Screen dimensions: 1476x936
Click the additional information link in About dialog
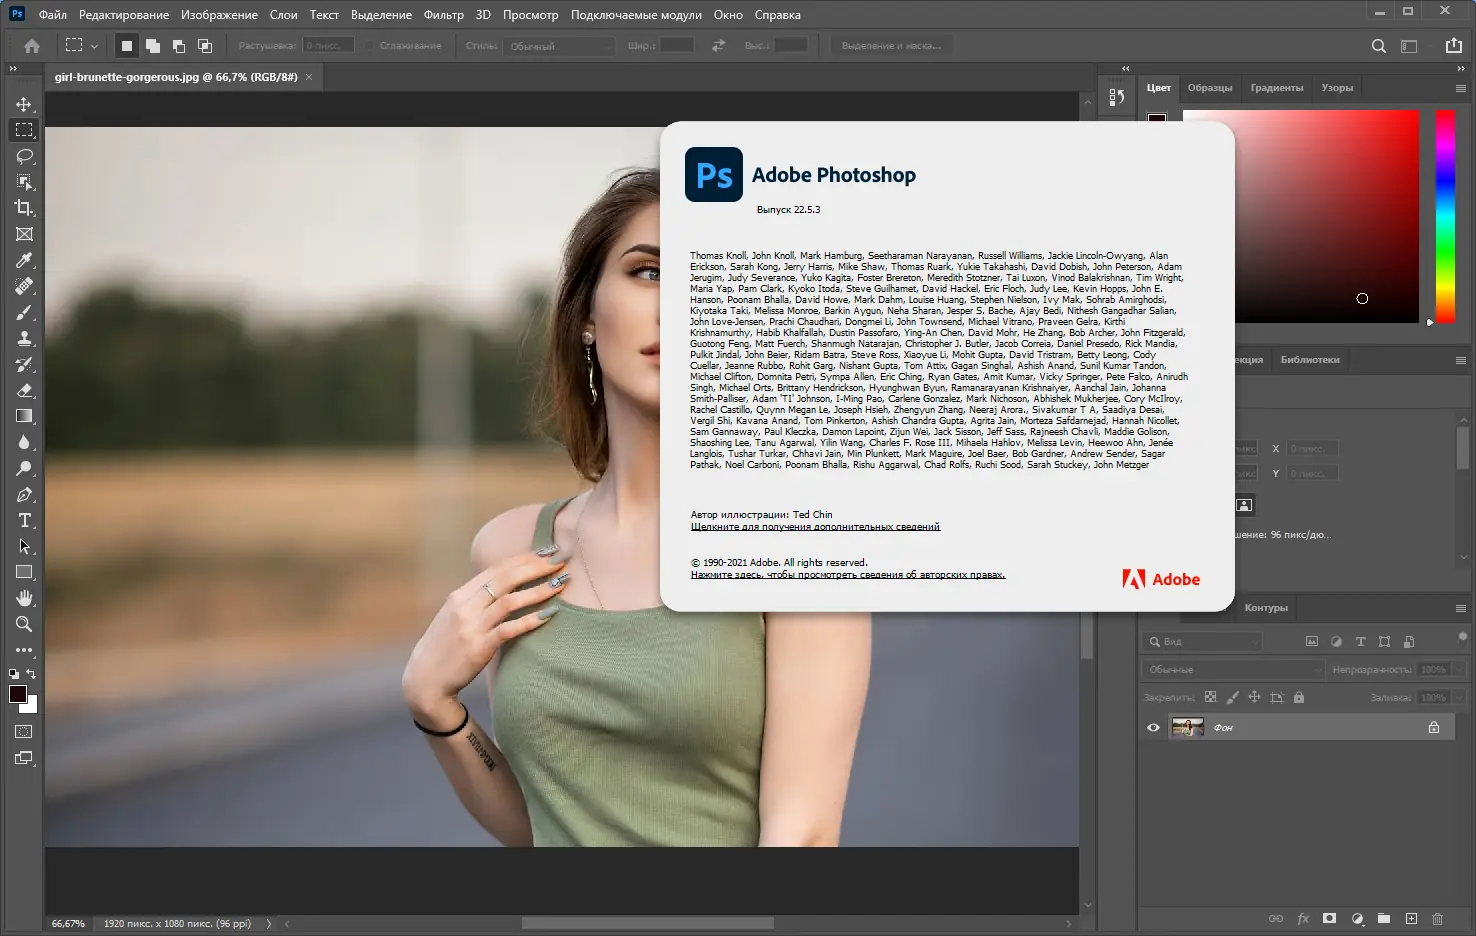click(x=815, y=527)
